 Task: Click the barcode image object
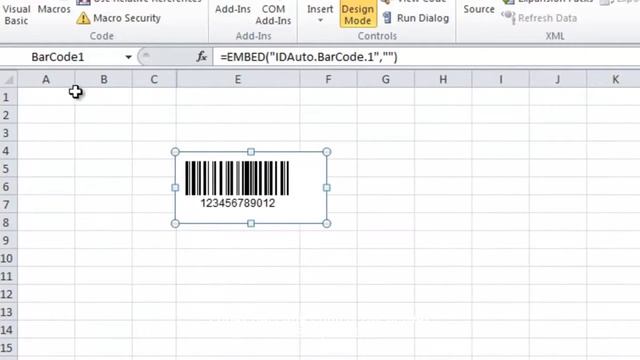pos(237,178)
